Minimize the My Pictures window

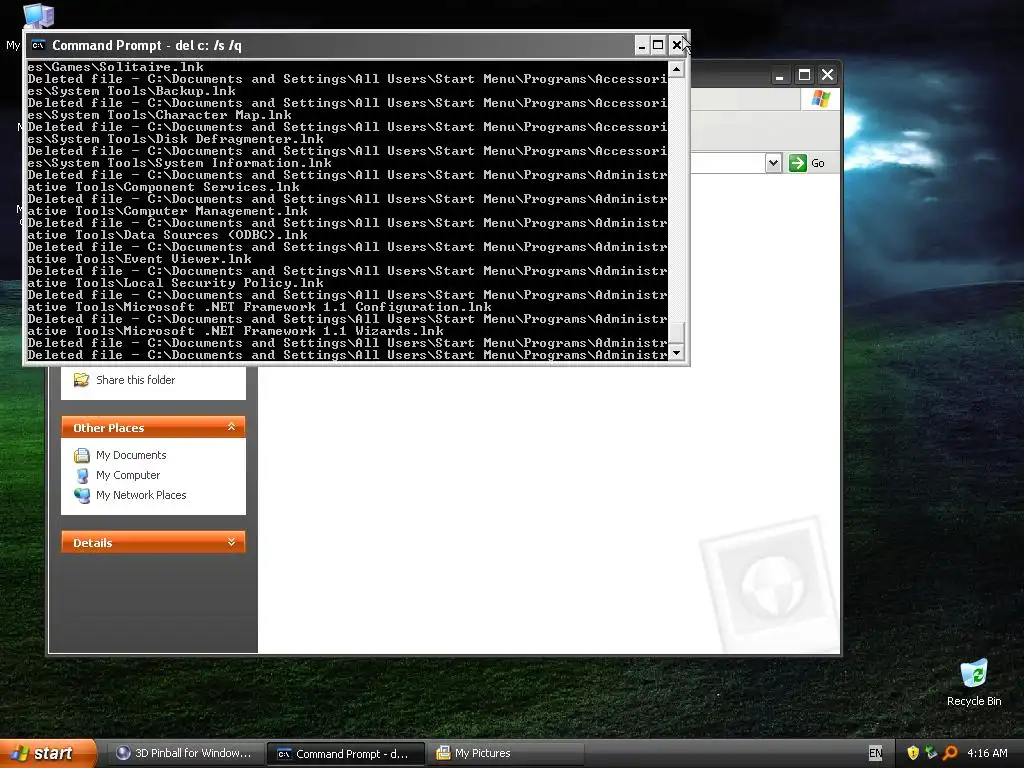click(x=779, y=75)
